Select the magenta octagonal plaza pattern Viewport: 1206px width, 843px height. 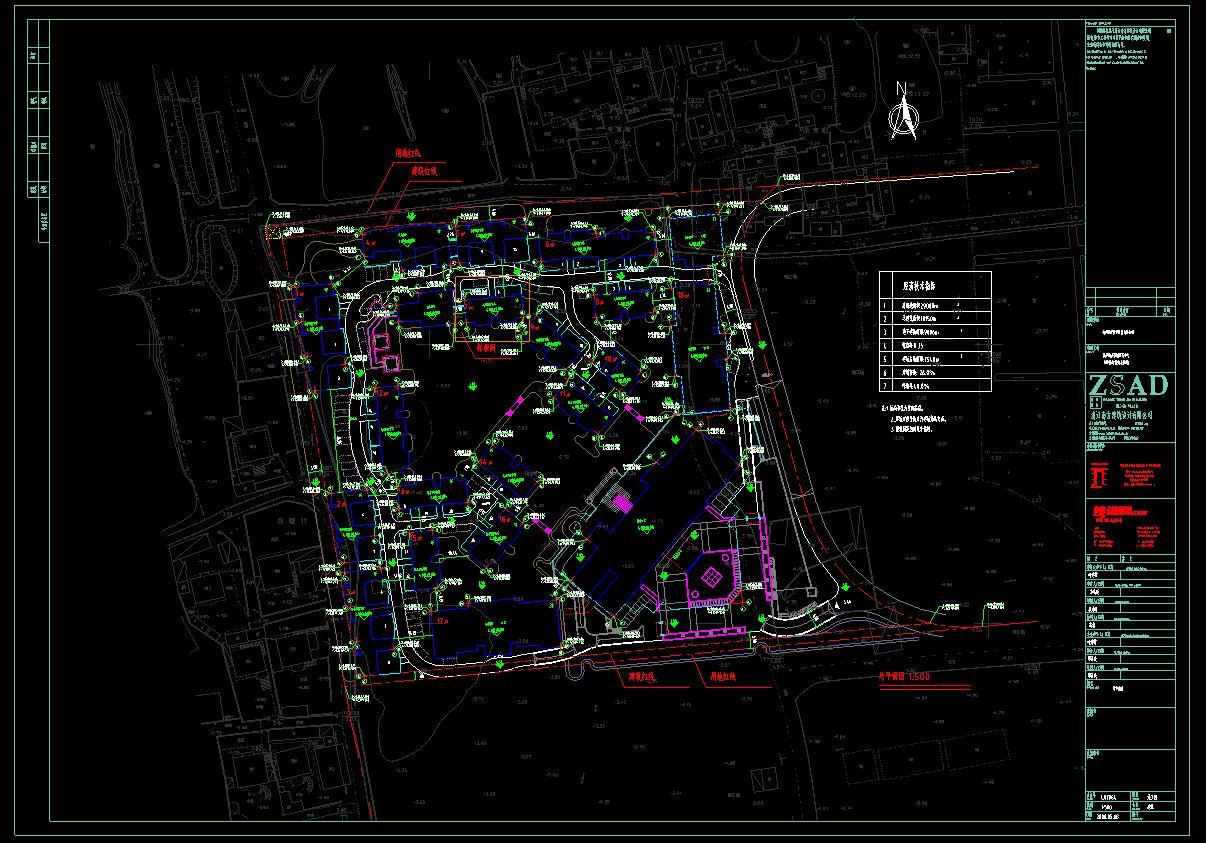tap(710, 576)
